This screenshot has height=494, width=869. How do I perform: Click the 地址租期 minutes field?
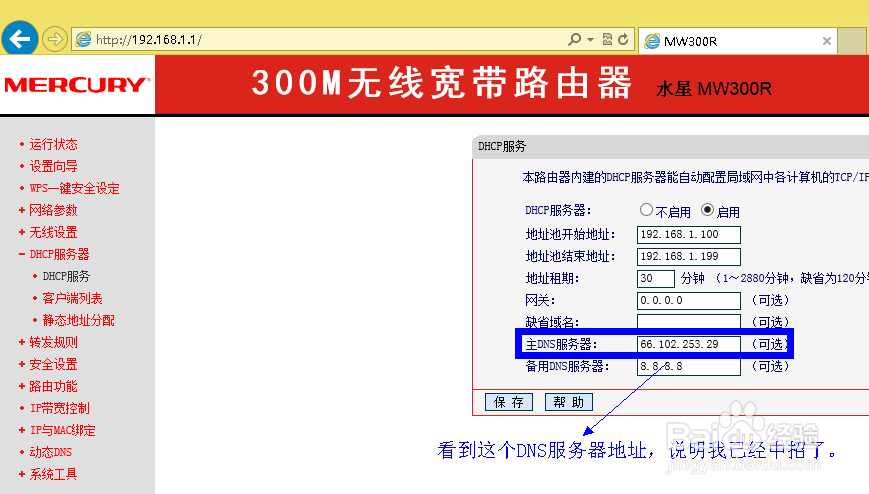656,278
